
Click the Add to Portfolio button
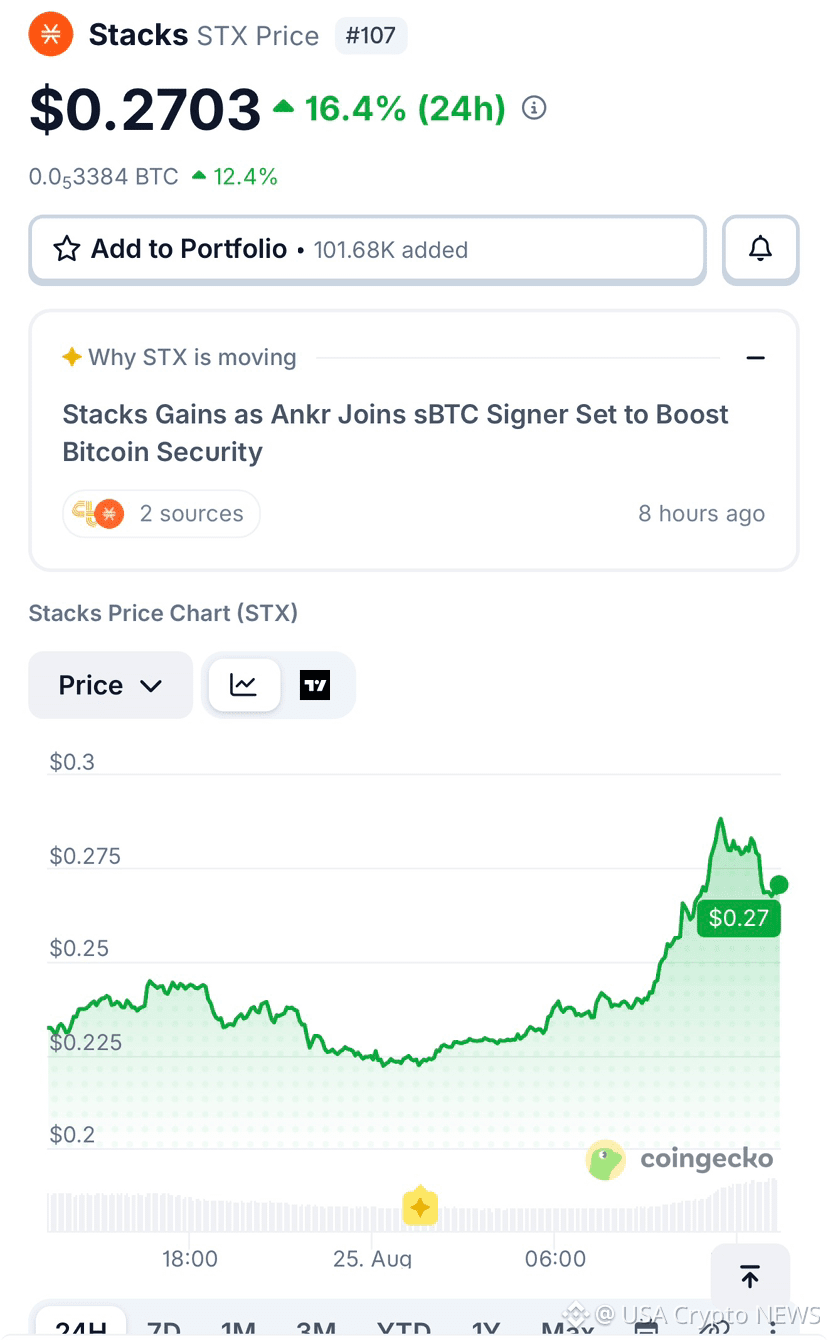tap(368, 249)
